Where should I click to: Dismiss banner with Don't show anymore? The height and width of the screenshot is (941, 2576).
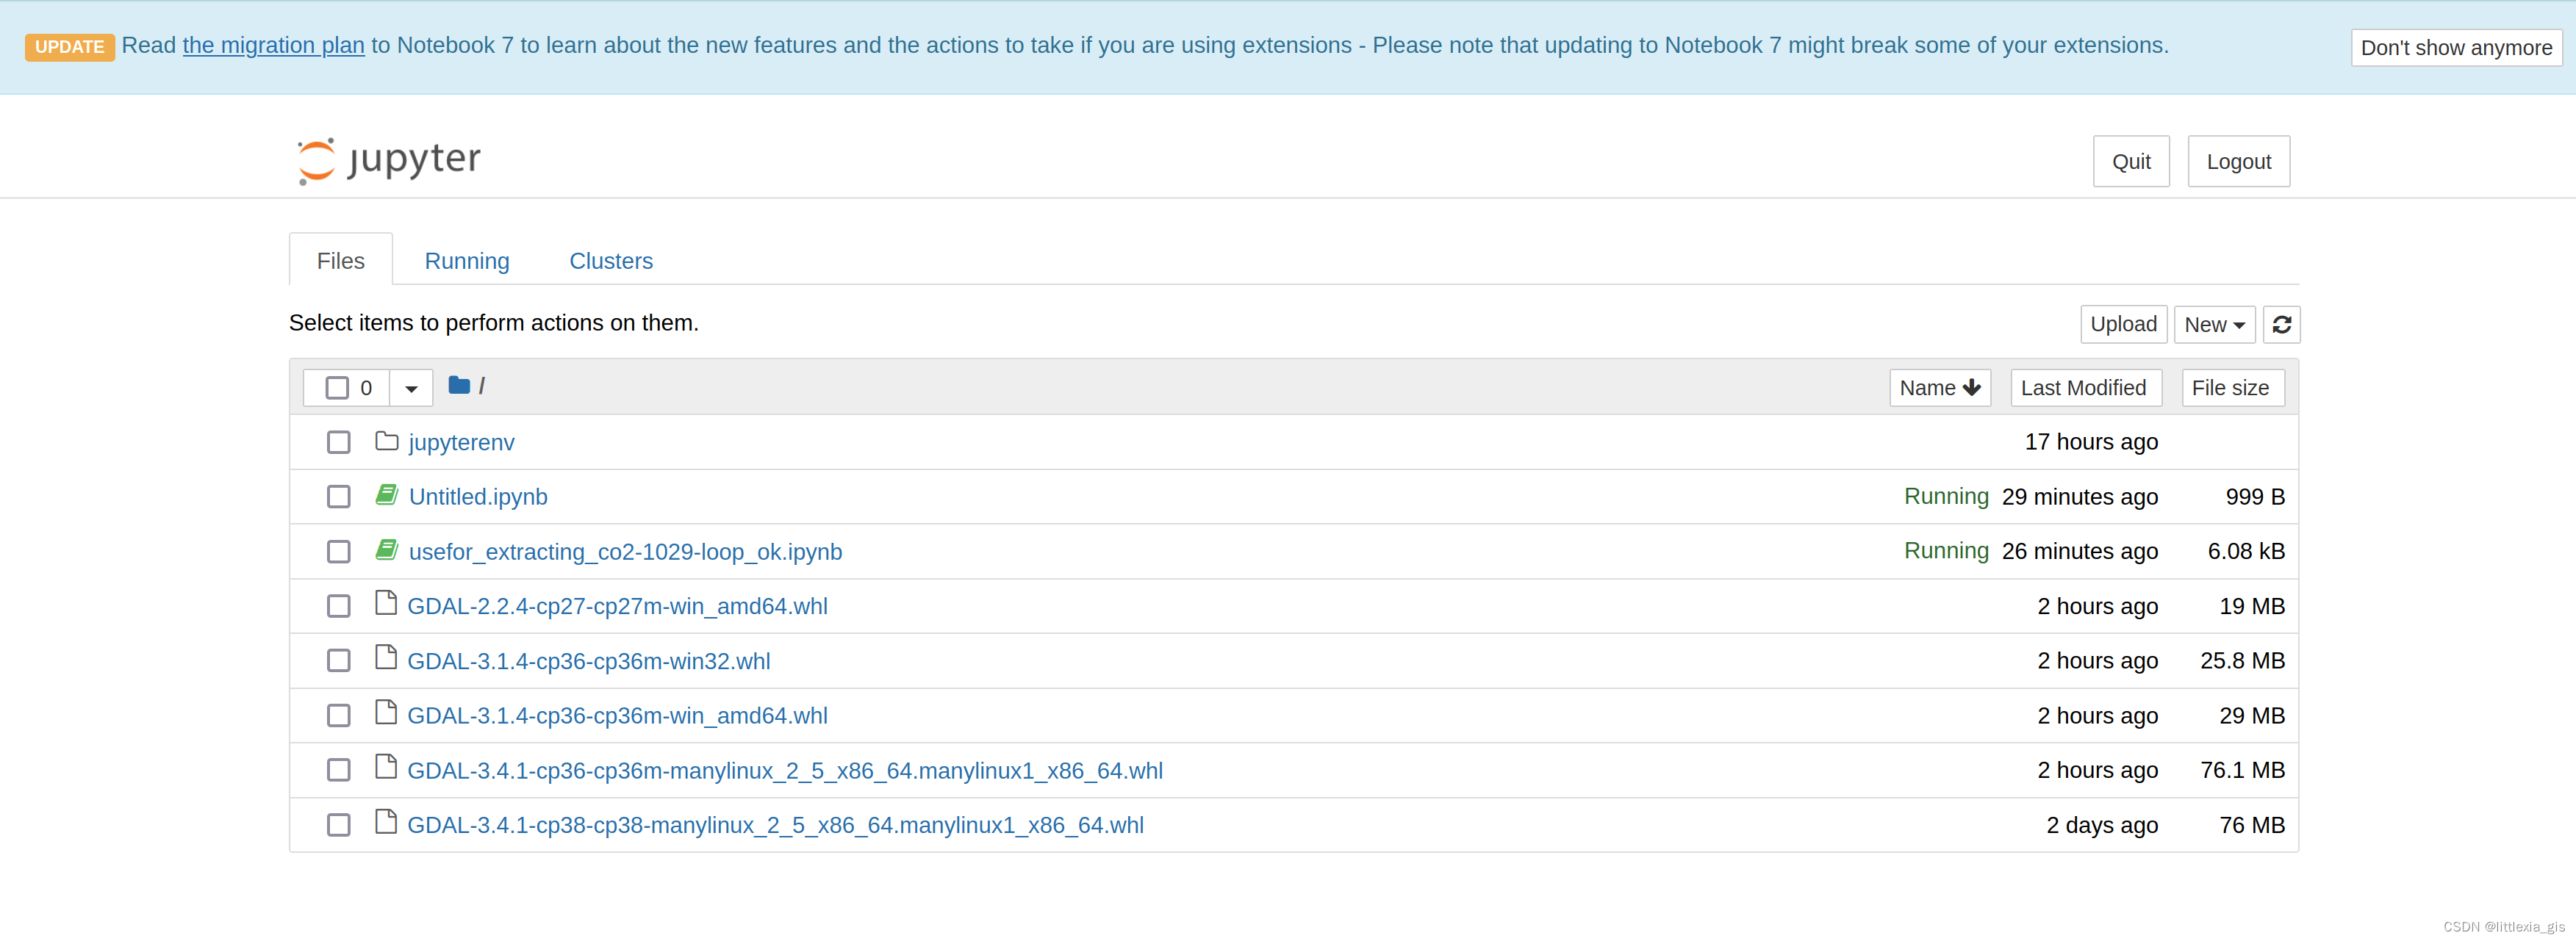[2455, 48]
